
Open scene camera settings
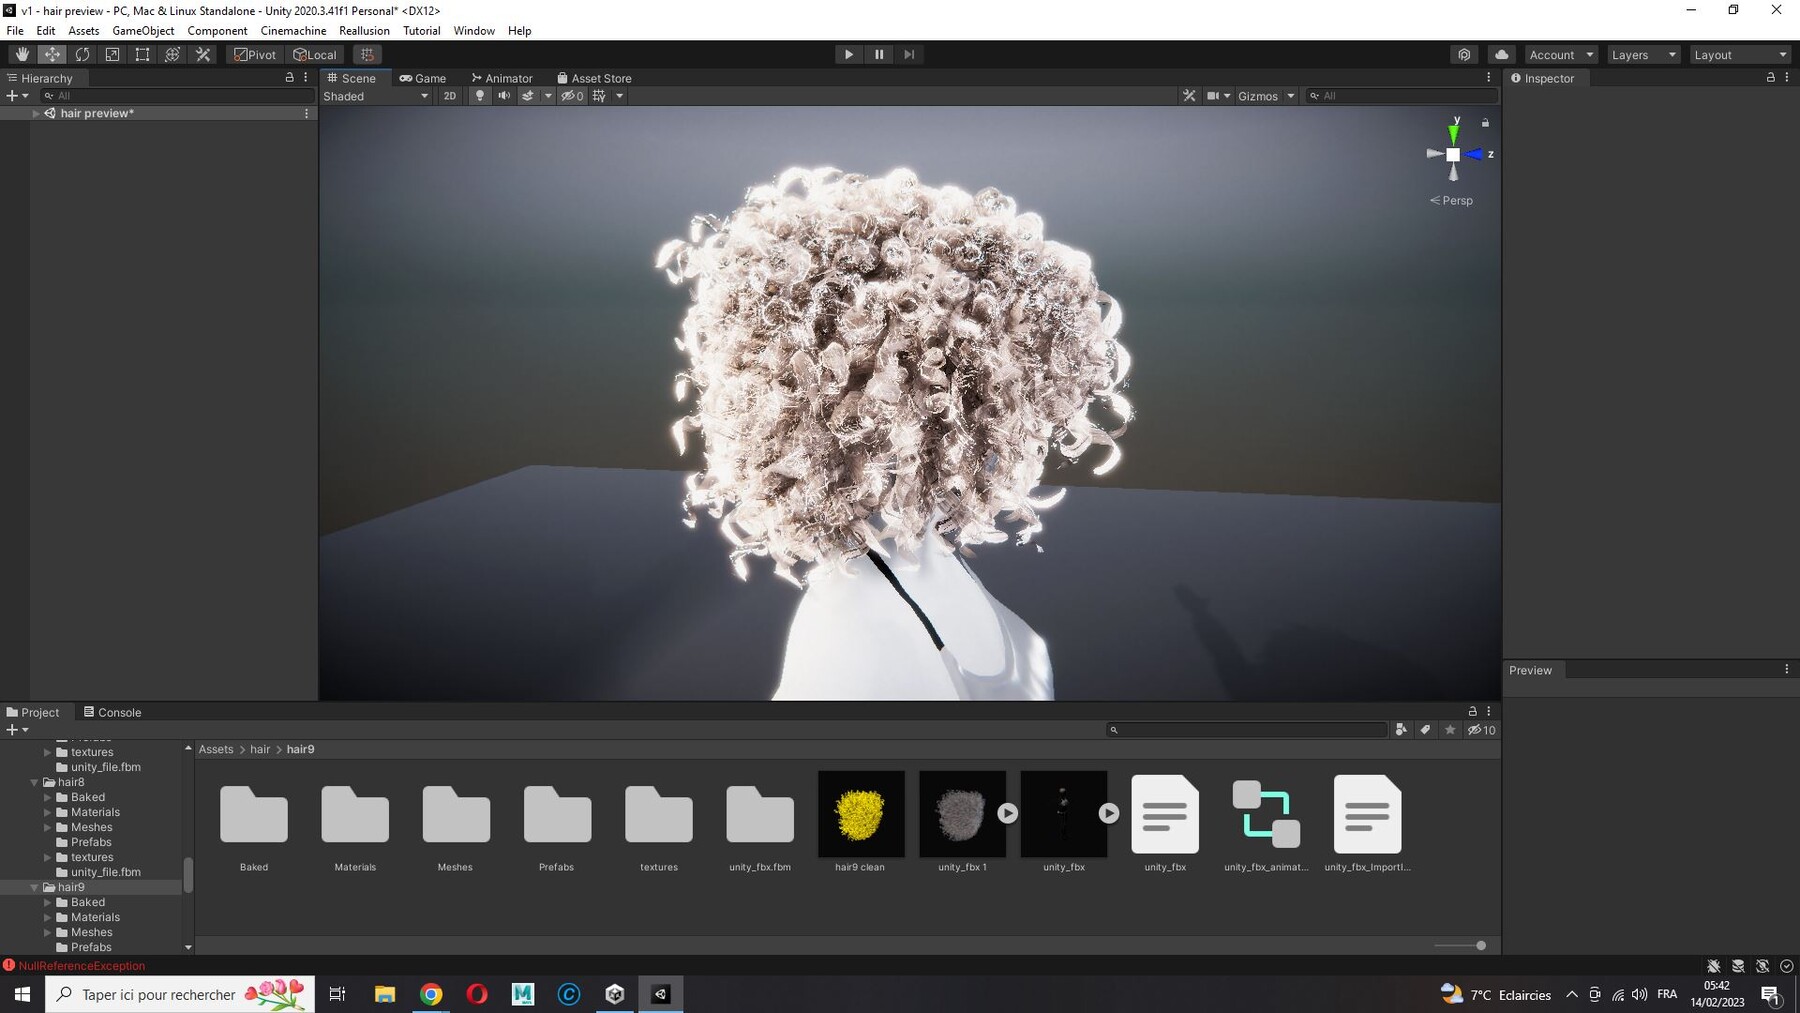[1218, 96]
